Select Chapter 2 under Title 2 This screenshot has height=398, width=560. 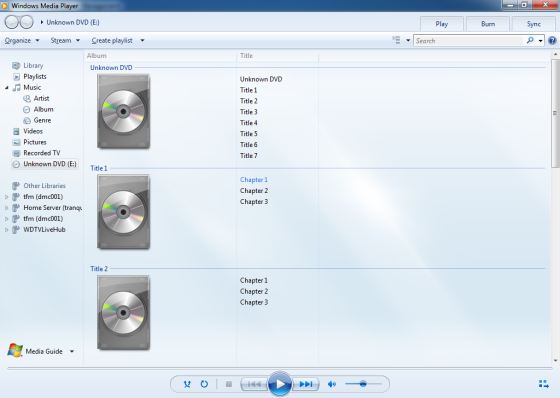(x=254, y=292)
